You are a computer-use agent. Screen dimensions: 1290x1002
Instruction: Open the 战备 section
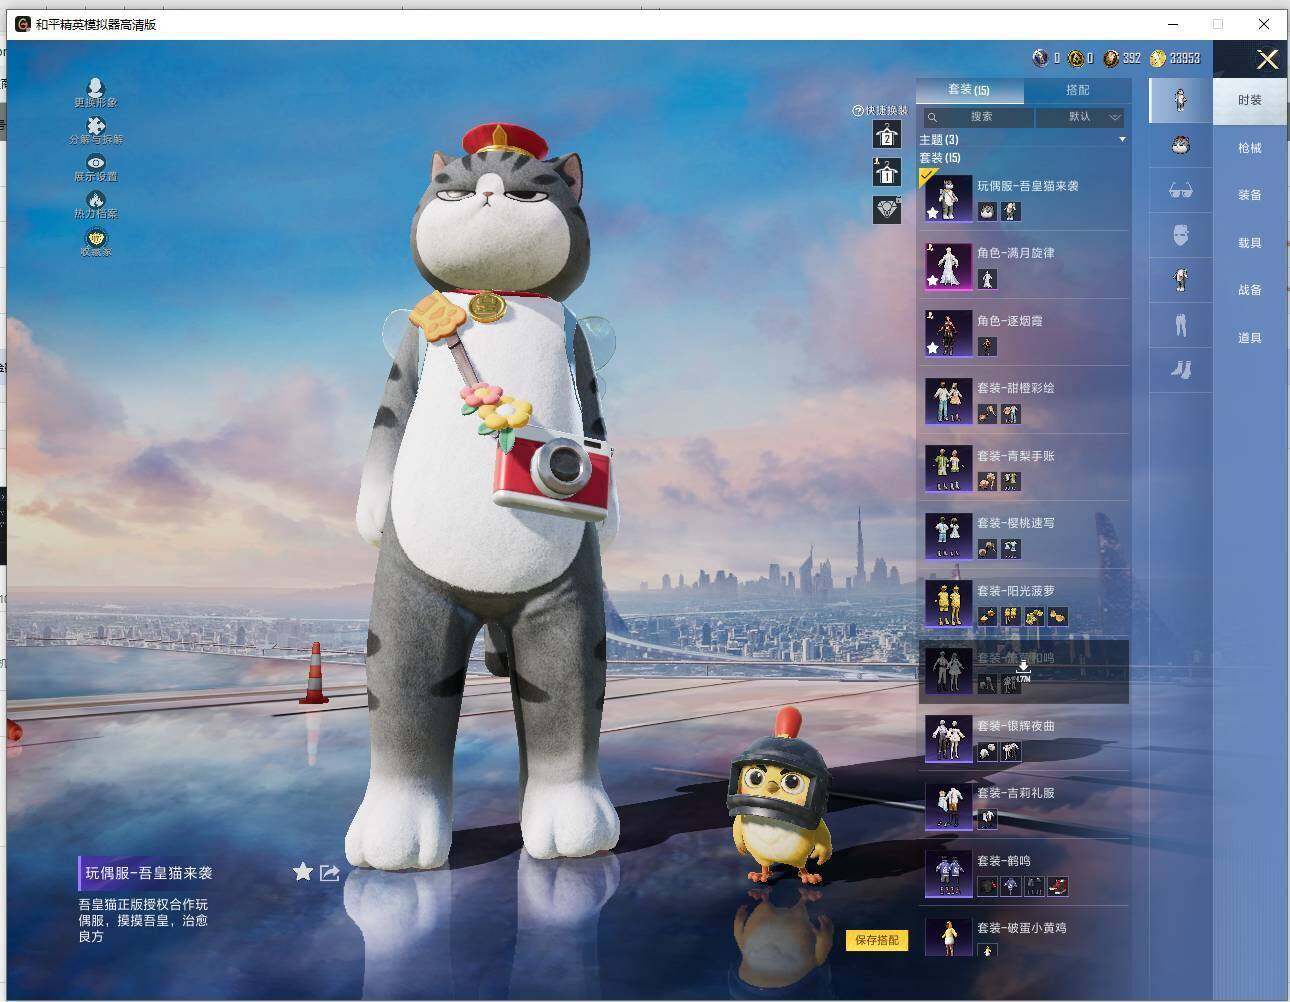[1250, 290]
